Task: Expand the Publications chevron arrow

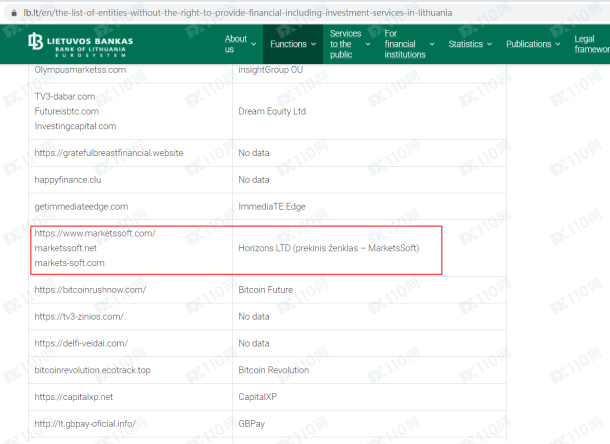Action: tap(558, 44)
